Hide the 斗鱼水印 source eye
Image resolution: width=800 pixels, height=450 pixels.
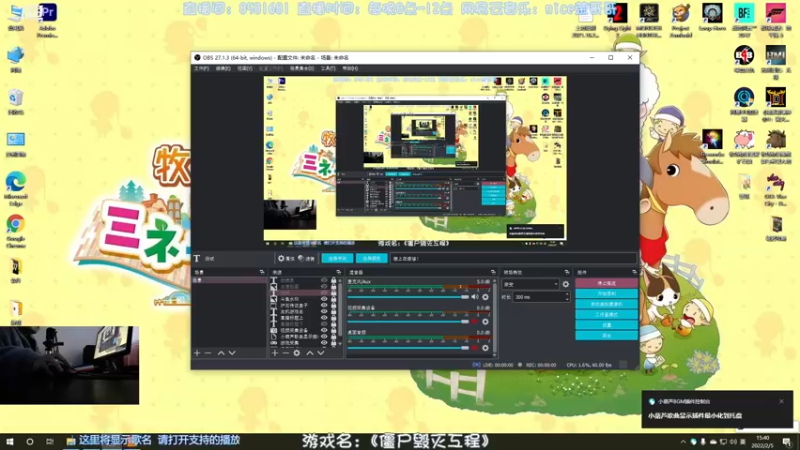coord(324,299)
